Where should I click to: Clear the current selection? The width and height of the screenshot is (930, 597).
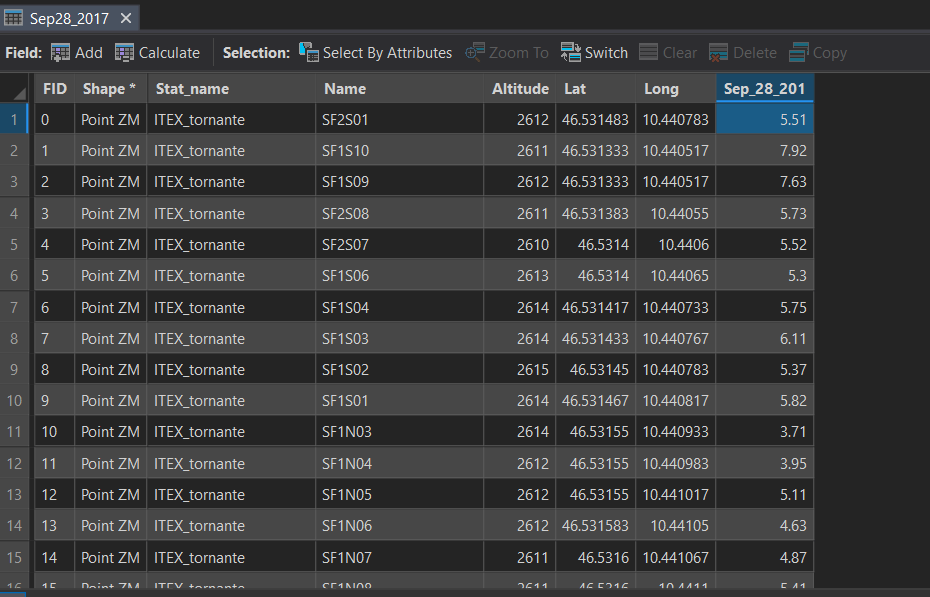(667, 52)
